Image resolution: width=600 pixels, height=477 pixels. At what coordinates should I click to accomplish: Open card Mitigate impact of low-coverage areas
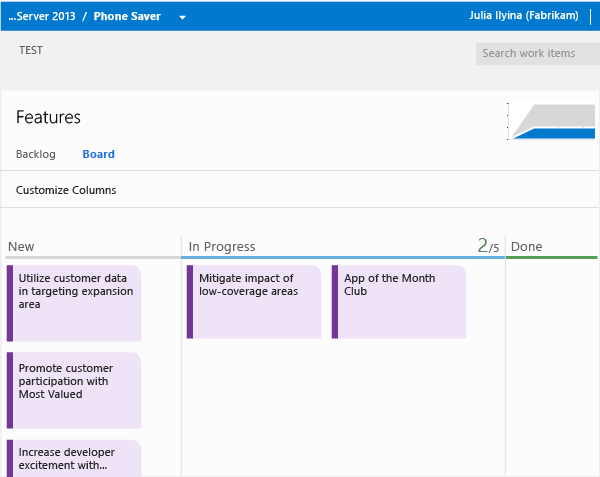pos(254,302)
